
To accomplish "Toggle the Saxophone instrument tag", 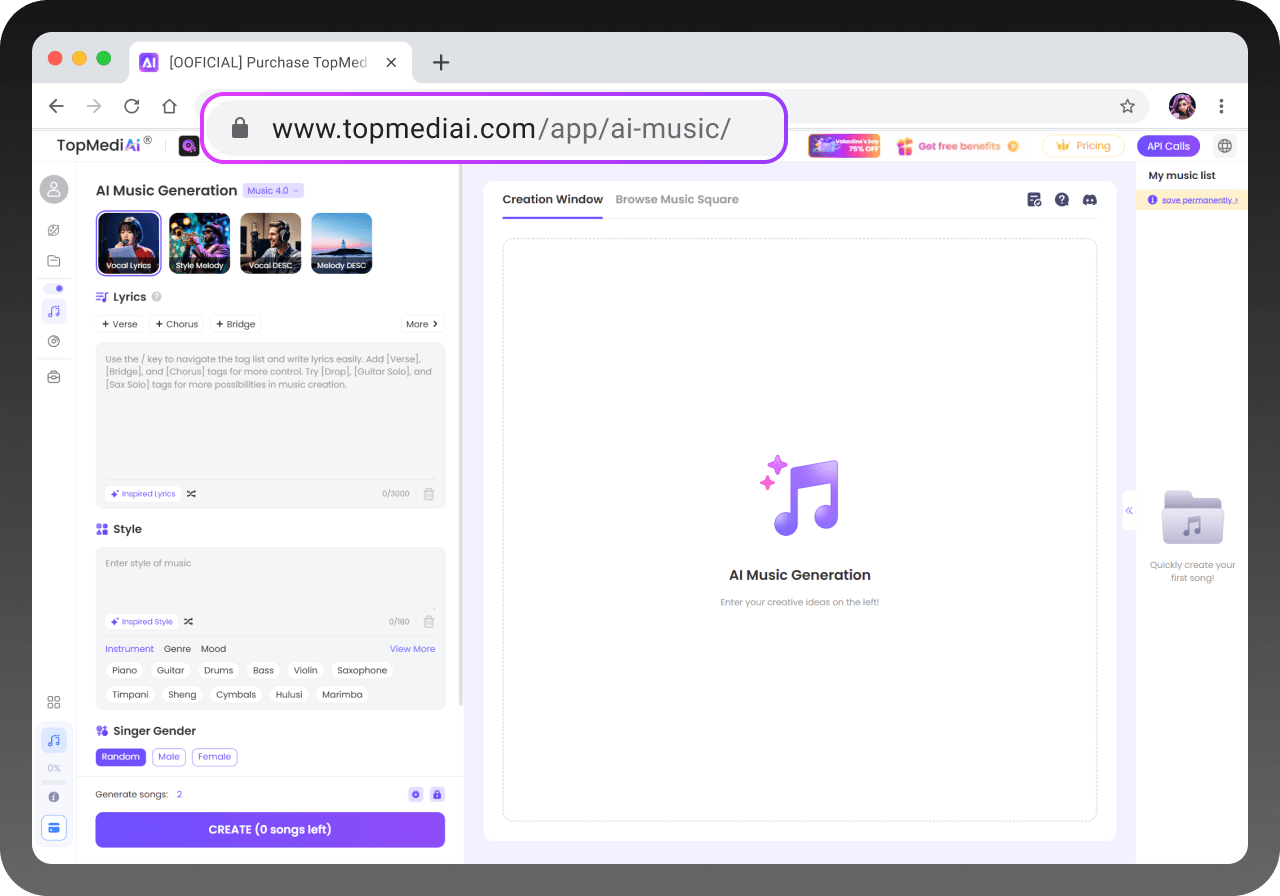I will (362, 671).
